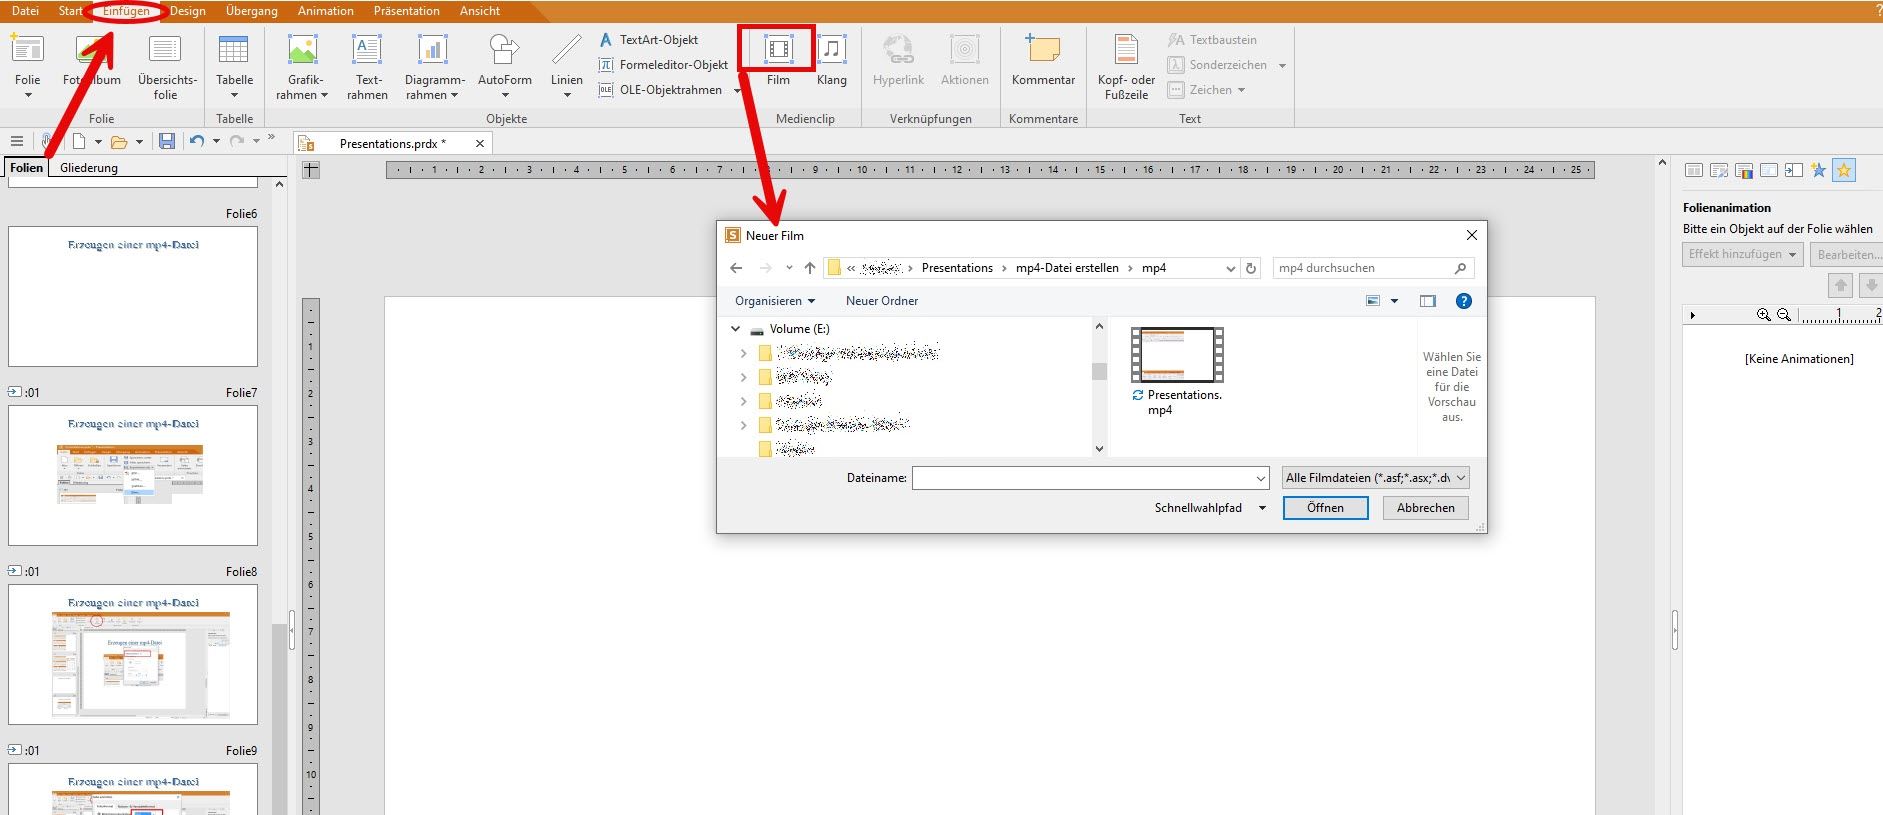Insert a Formeleditor-Objekt

(663, 65)
